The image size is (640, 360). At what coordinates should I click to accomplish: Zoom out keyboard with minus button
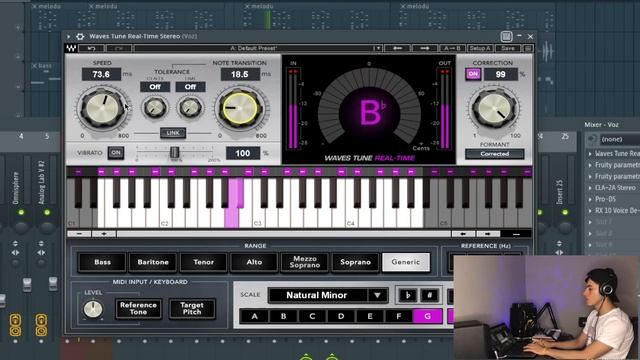pyautogui.click(x=79, y=234)
